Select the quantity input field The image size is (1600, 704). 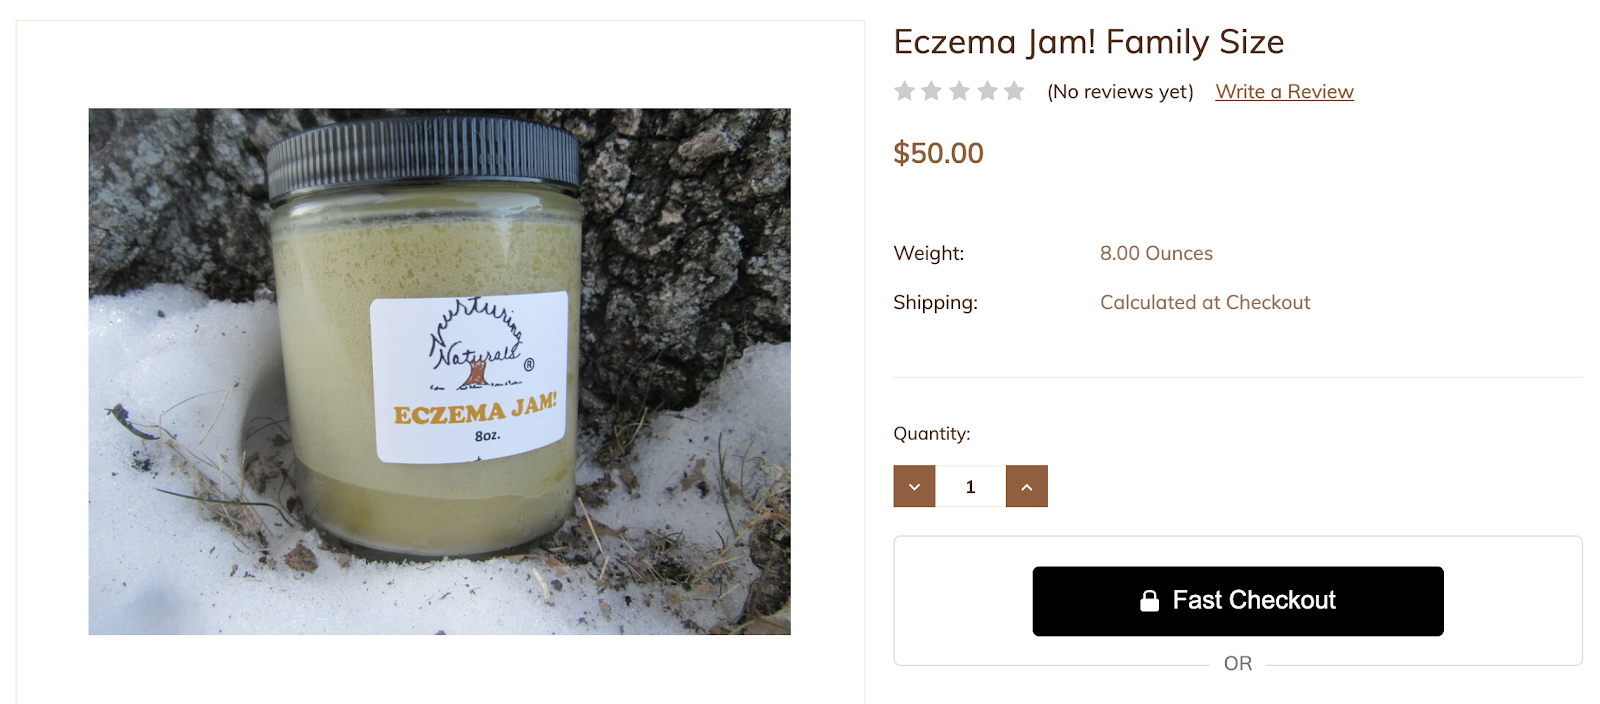click(970, 486)
